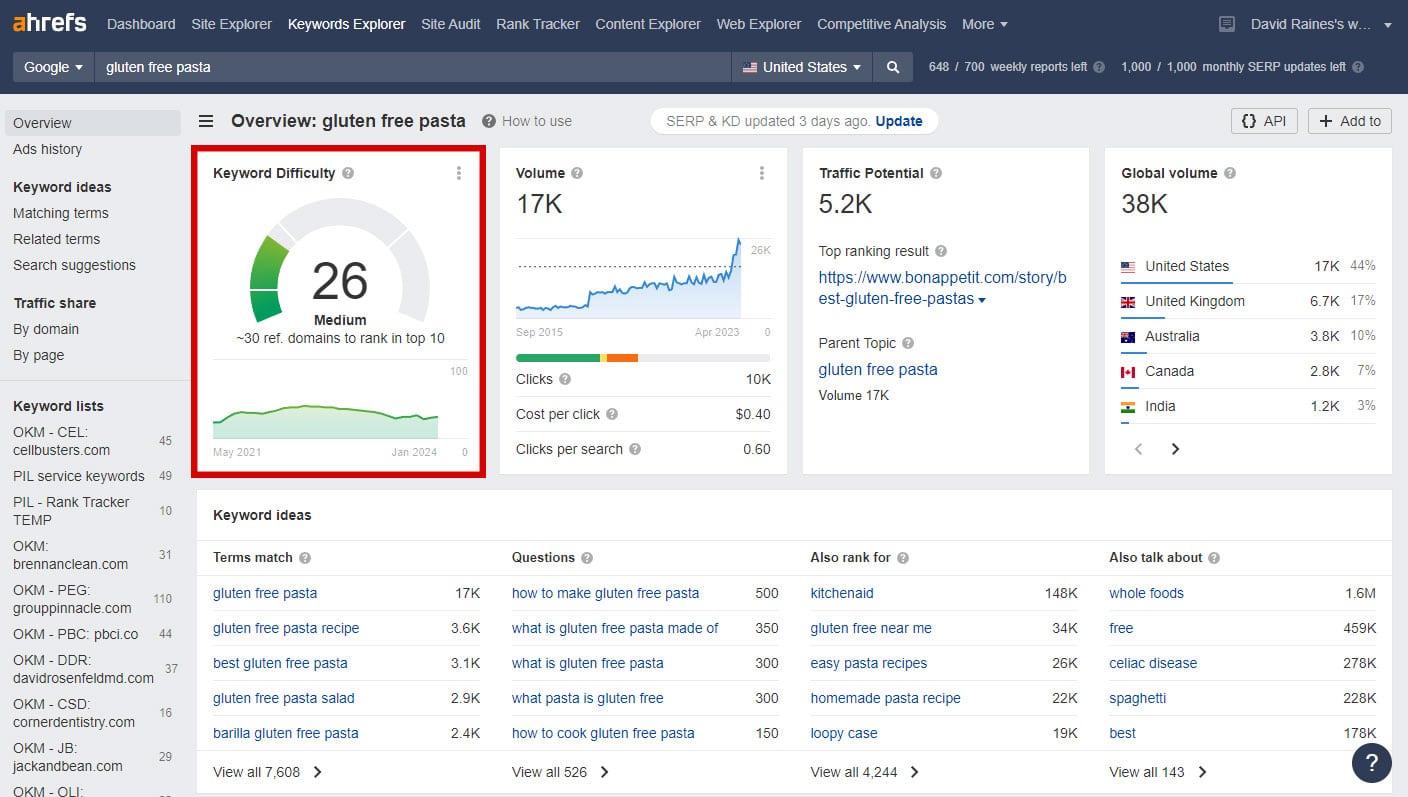Click the Add to button
Image resolution: width=1408 pixels, height=797 pixels.
coord(1350,121)
